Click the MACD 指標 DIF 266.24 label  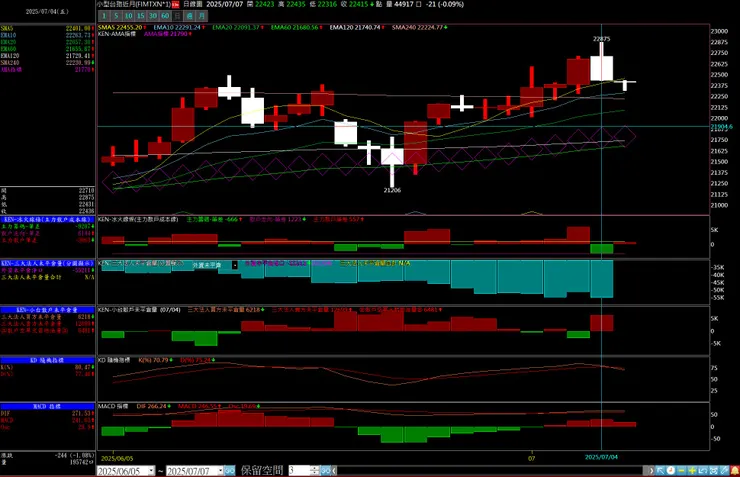pos(153,406)
